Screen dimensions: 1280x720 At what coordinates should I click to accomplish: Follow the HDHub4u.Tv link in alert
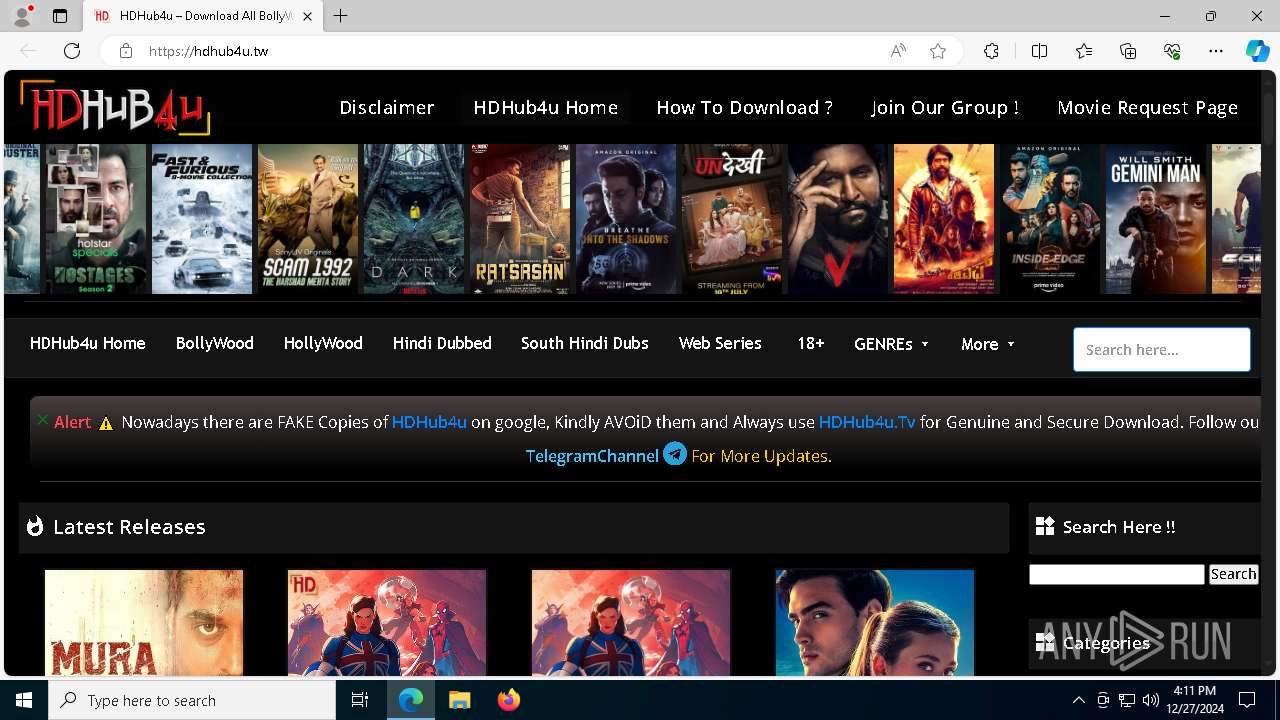pos(867,422)
